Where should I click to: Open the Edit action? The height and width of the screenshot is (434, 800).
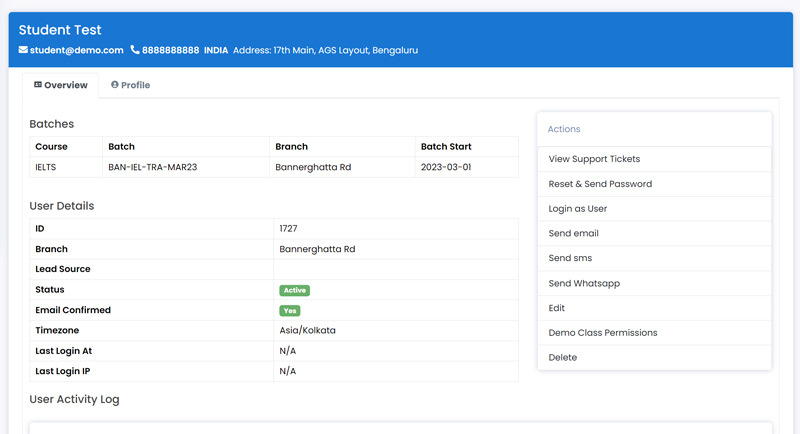(x=654, y=308)
